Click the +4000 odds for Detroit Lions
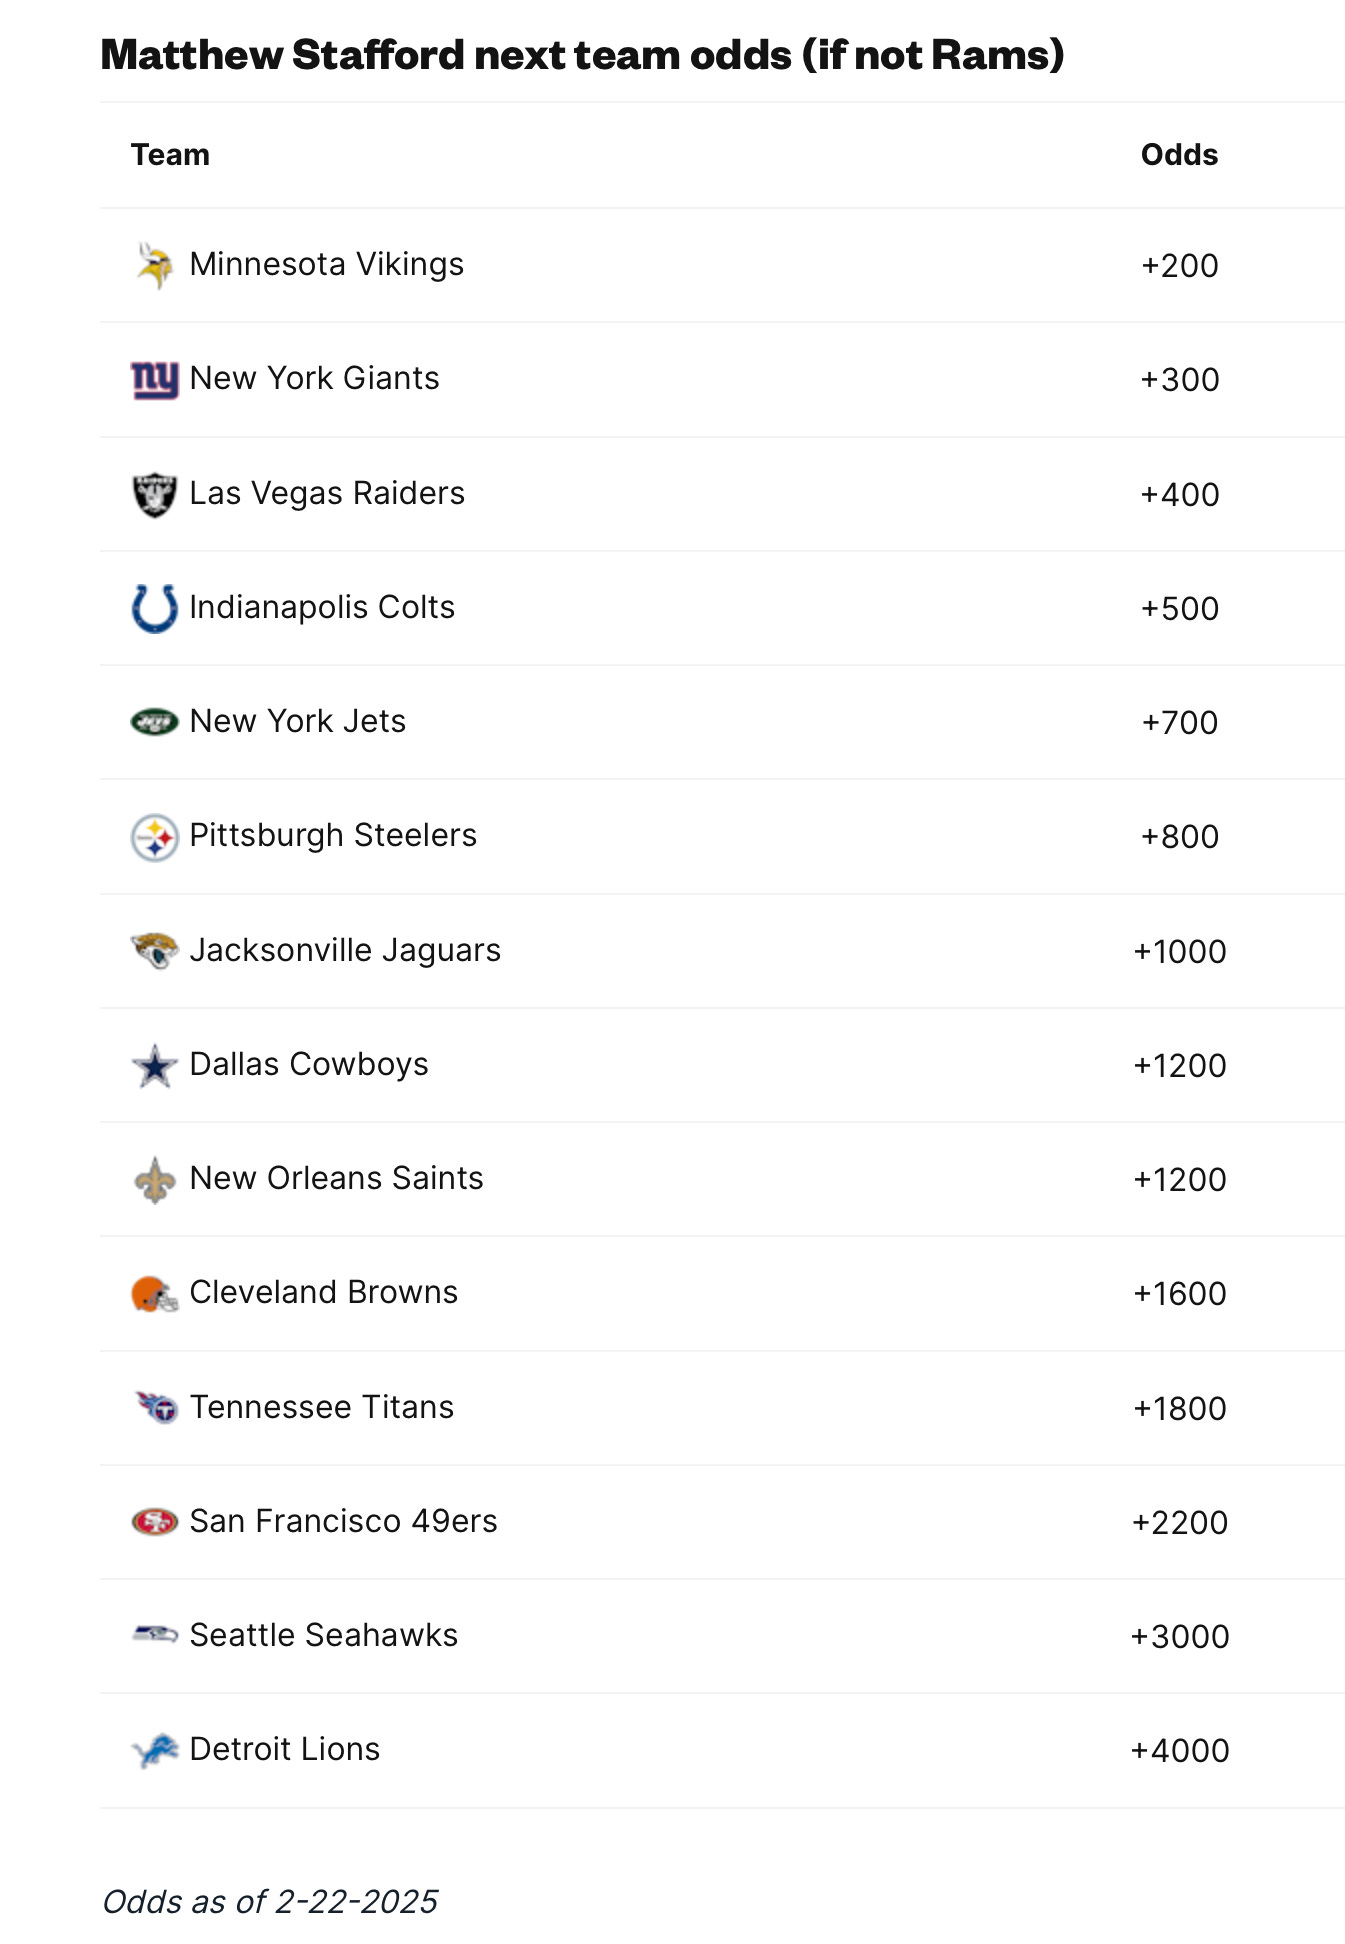The image size is (1345, 1944). tap(1180, 1751)
